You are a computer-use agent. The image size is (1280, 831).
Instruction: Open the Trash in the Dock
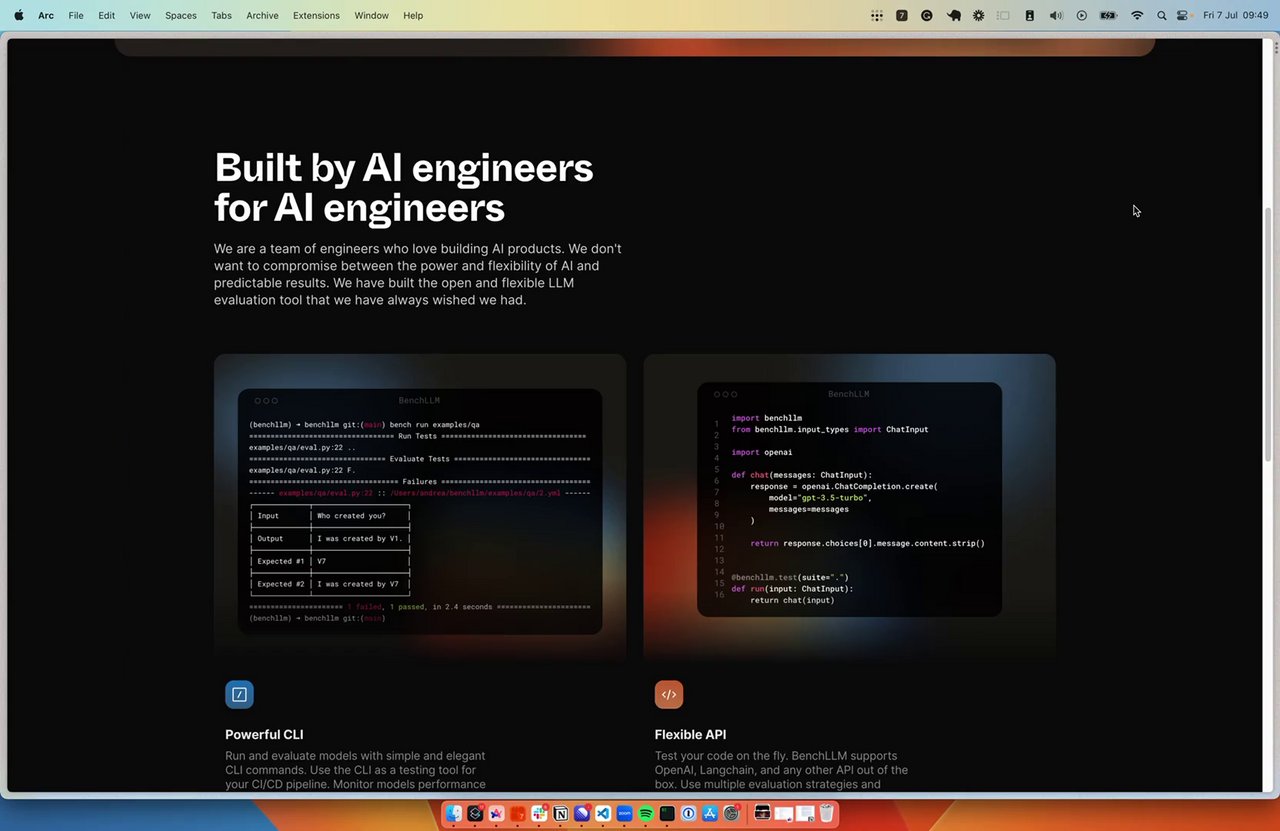coord(827,813)
